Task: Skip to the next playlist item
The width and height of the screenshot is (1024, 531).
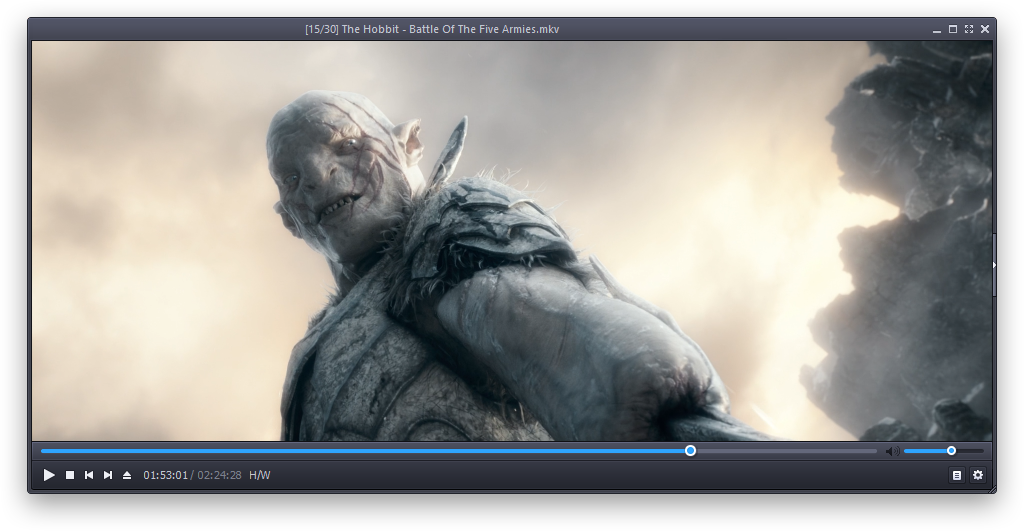Action: pos(108,475)
